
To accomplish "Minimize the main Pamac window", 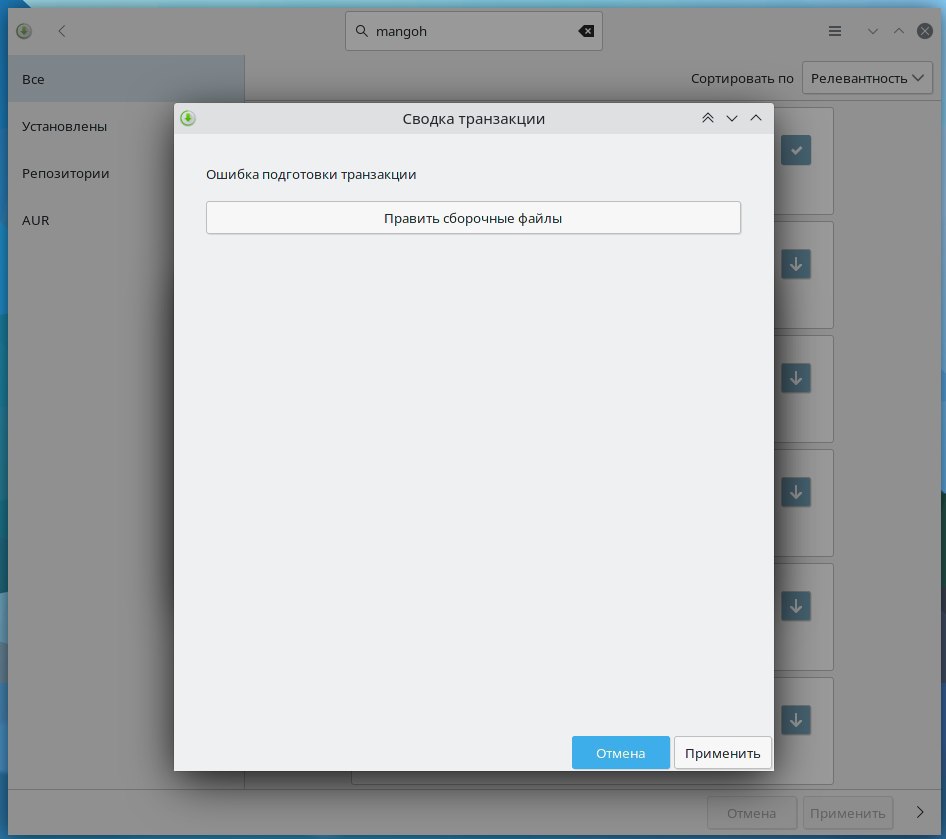I will [x=872, y=31].
